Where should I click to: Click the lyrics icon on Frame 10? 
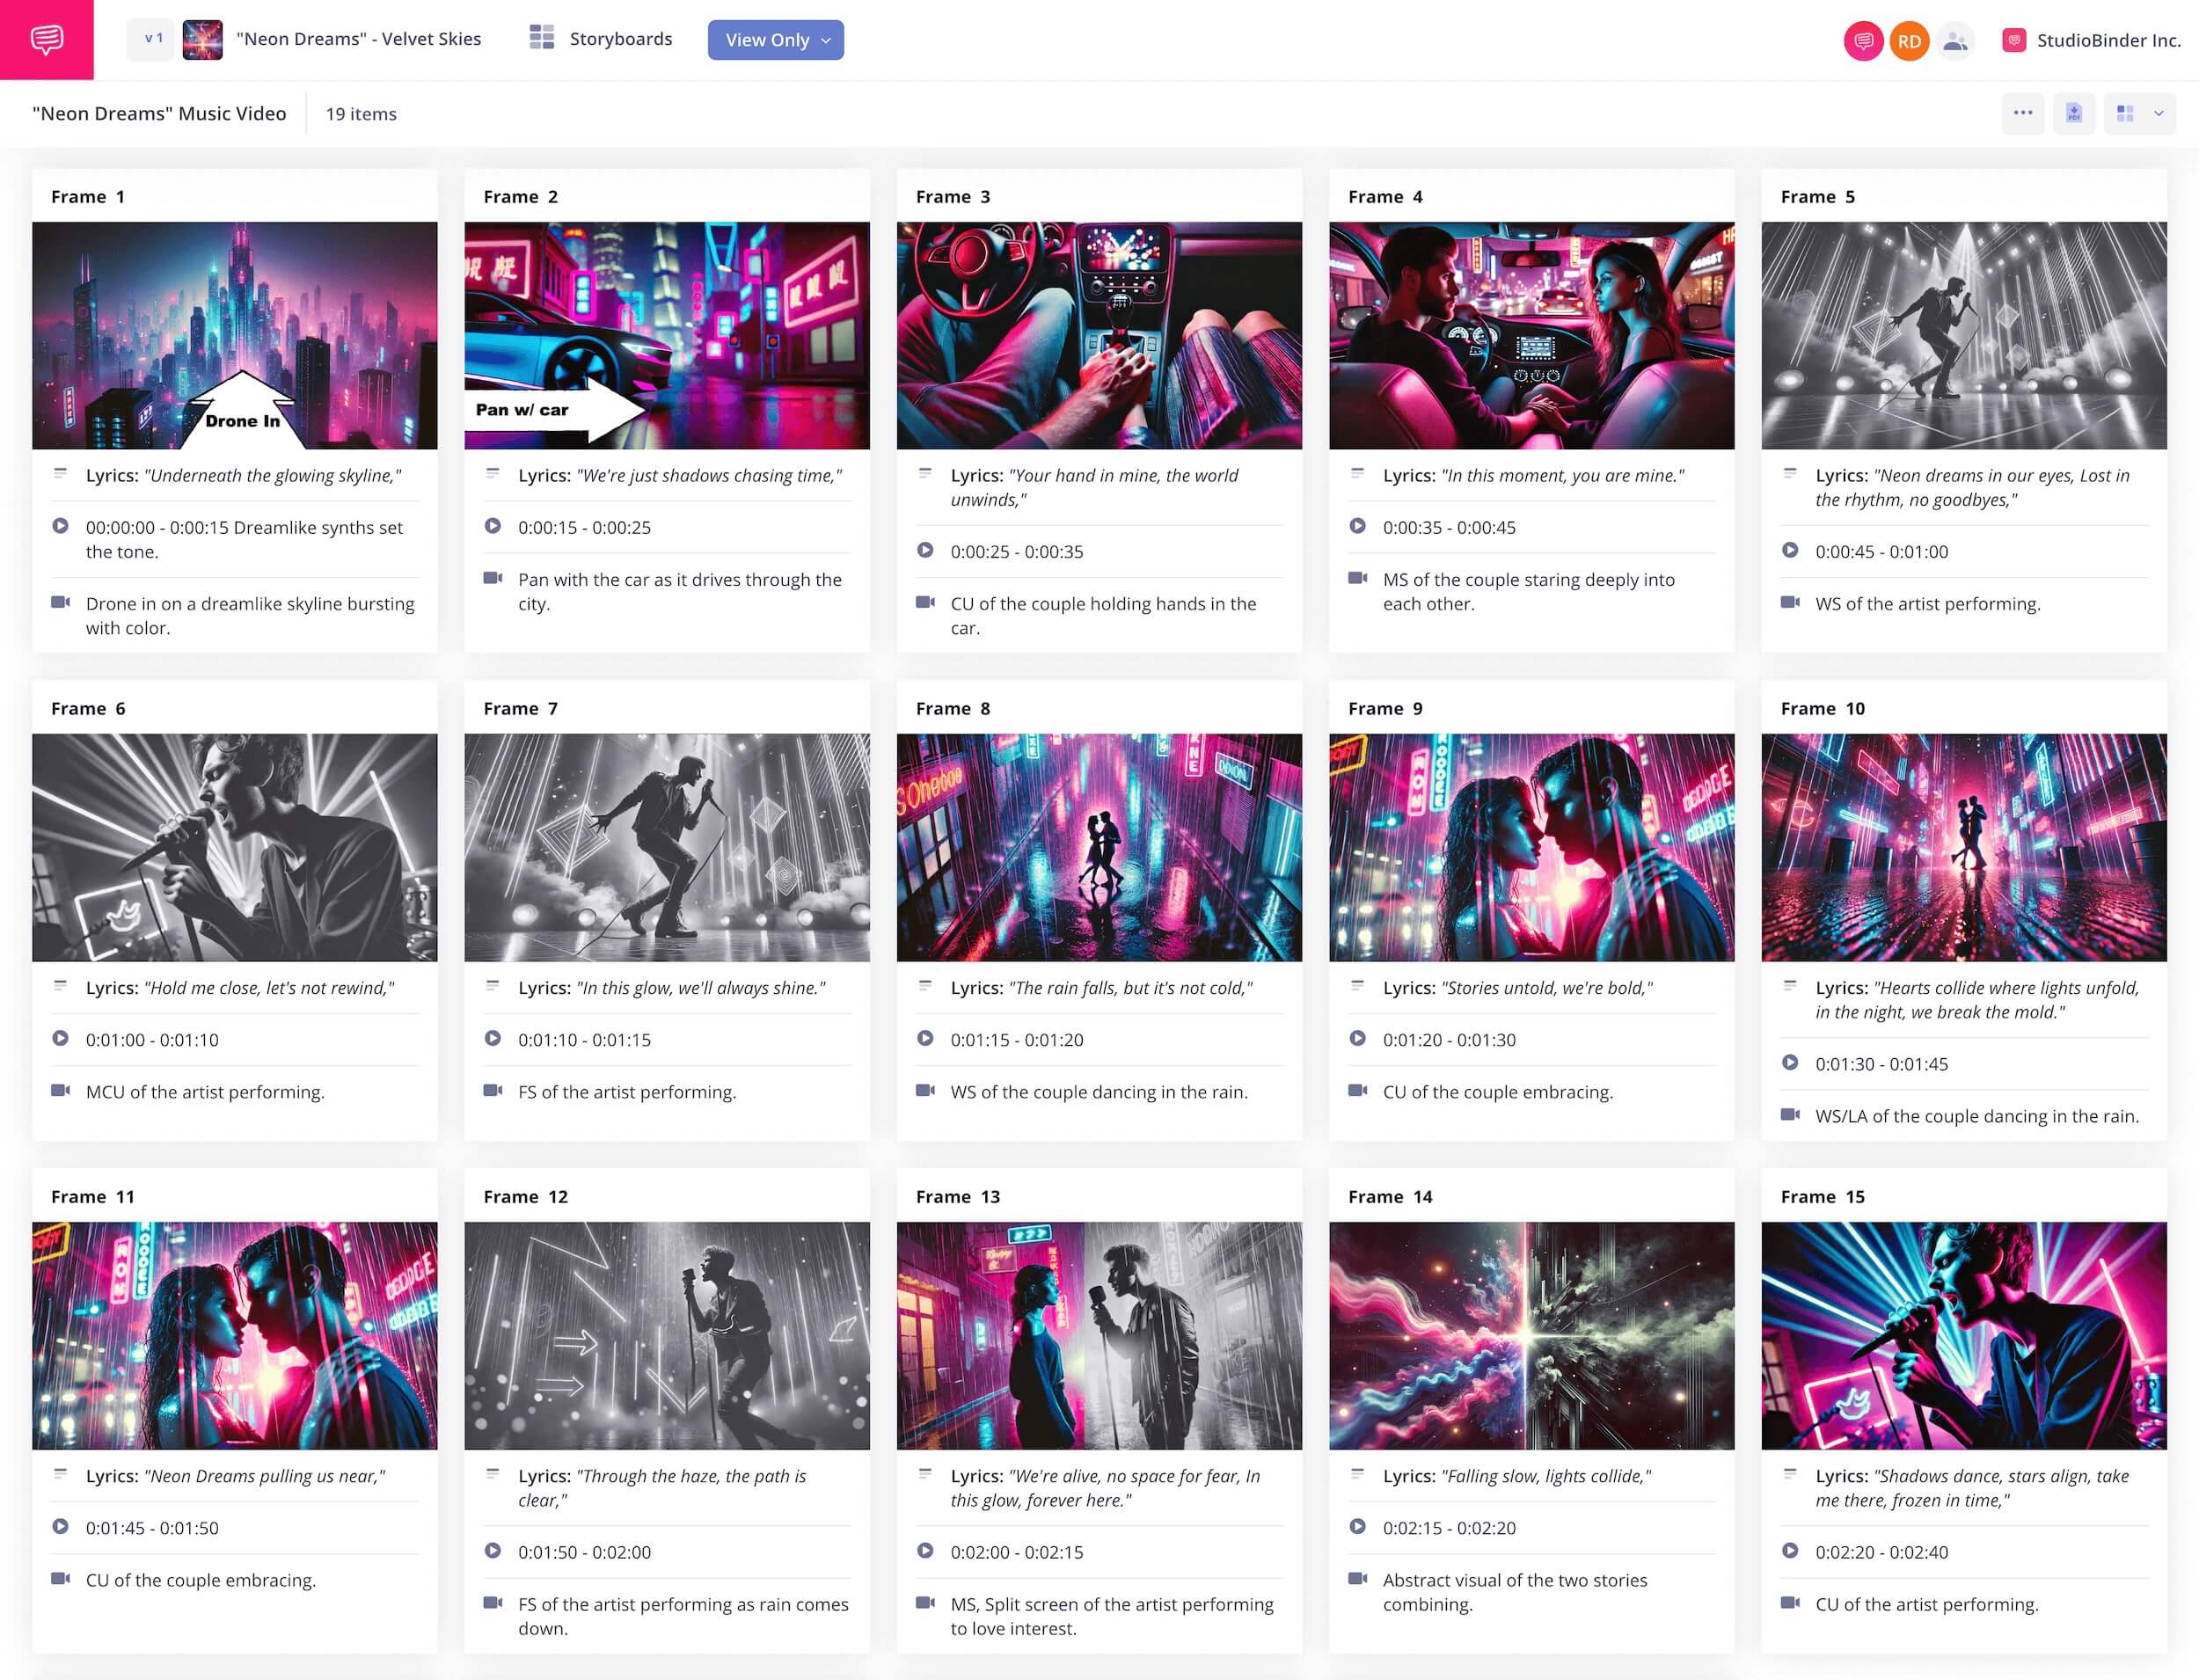point(1792,989)
